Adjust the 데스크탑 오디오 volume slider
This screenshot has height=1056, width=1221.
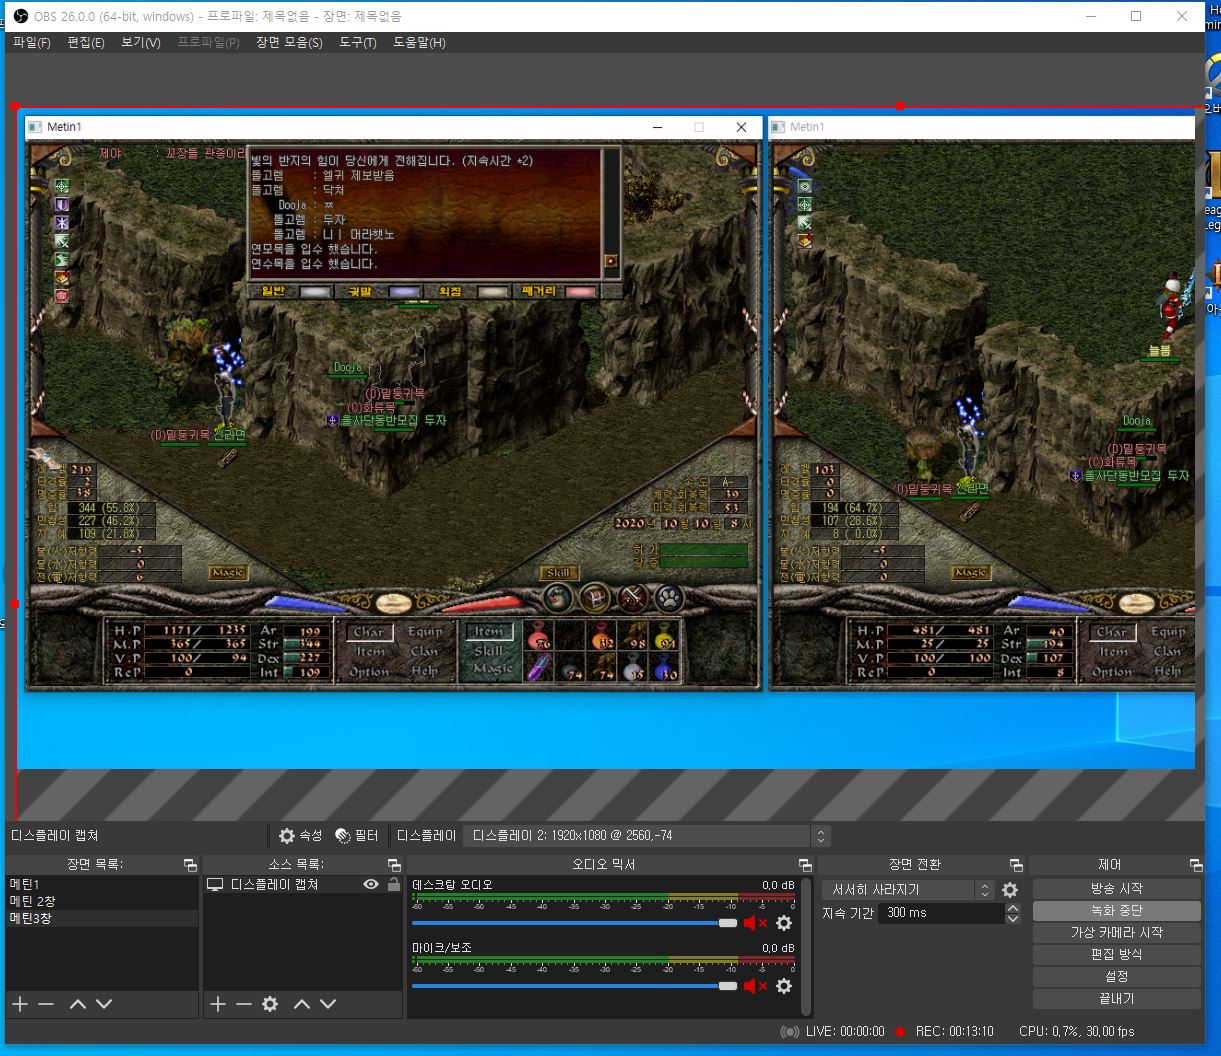tap(574, 923)
